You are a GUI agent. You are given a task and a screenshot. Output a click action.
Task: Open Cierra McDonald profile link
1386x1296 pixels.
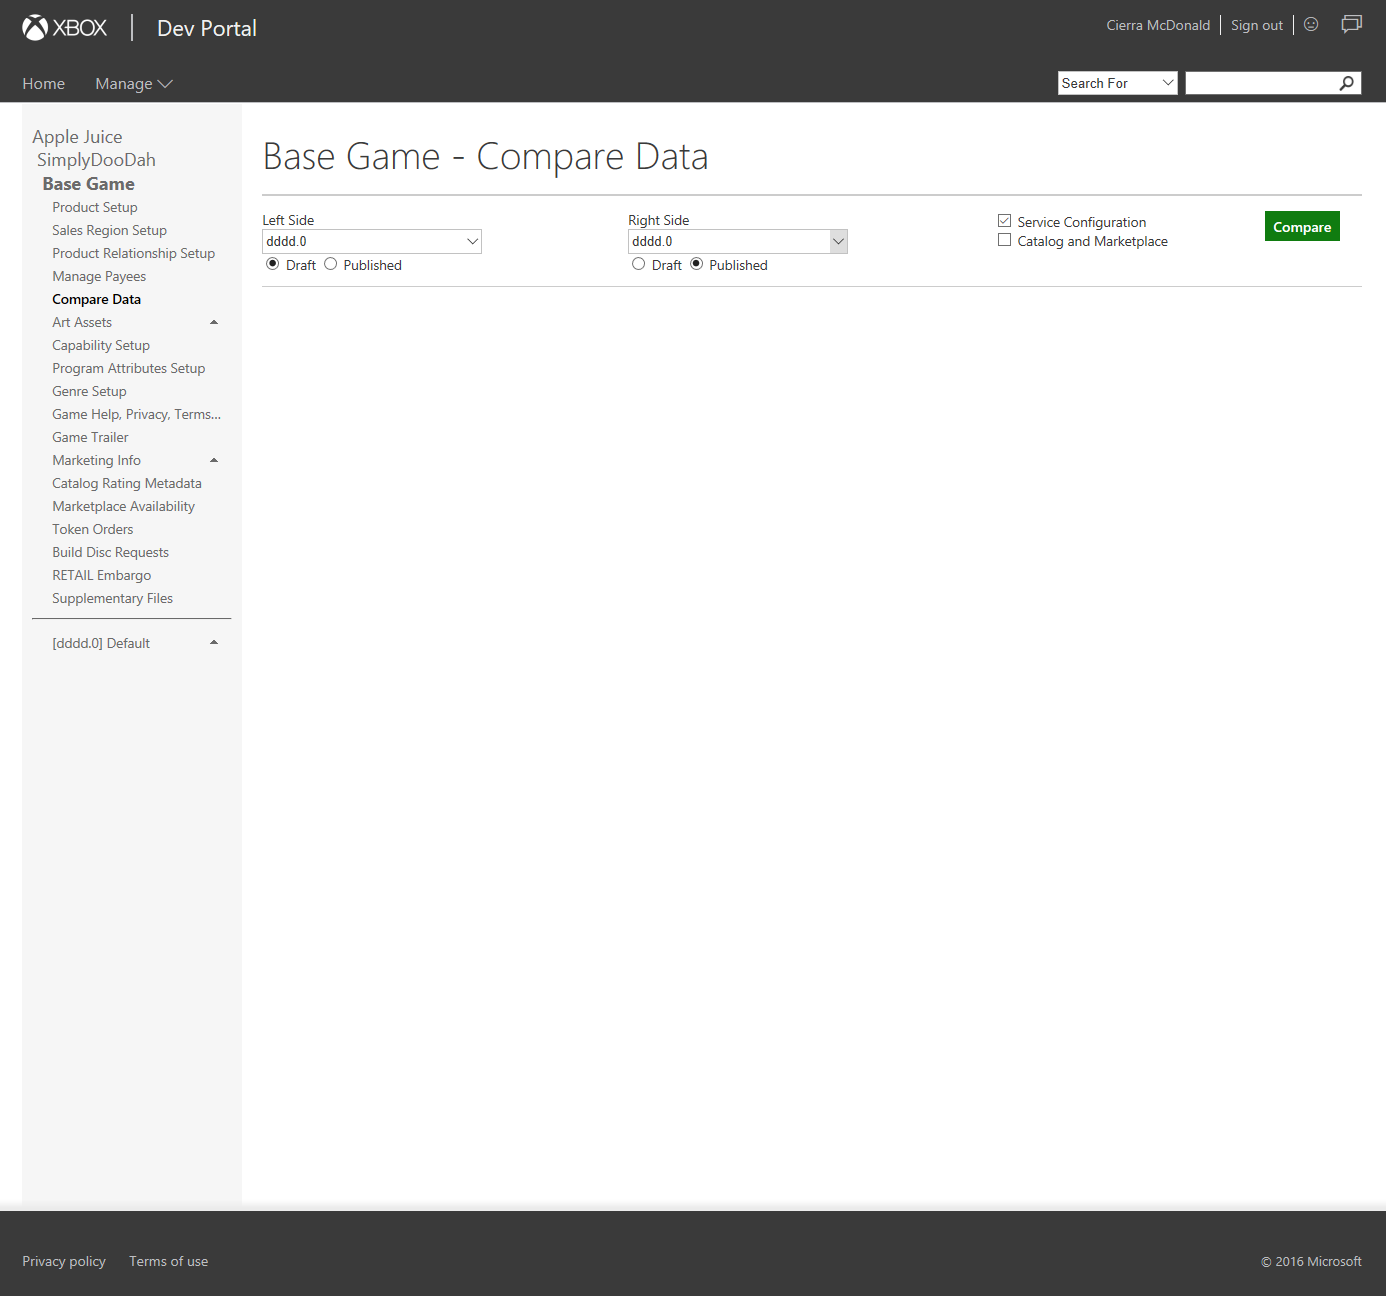click(1158, 25)
